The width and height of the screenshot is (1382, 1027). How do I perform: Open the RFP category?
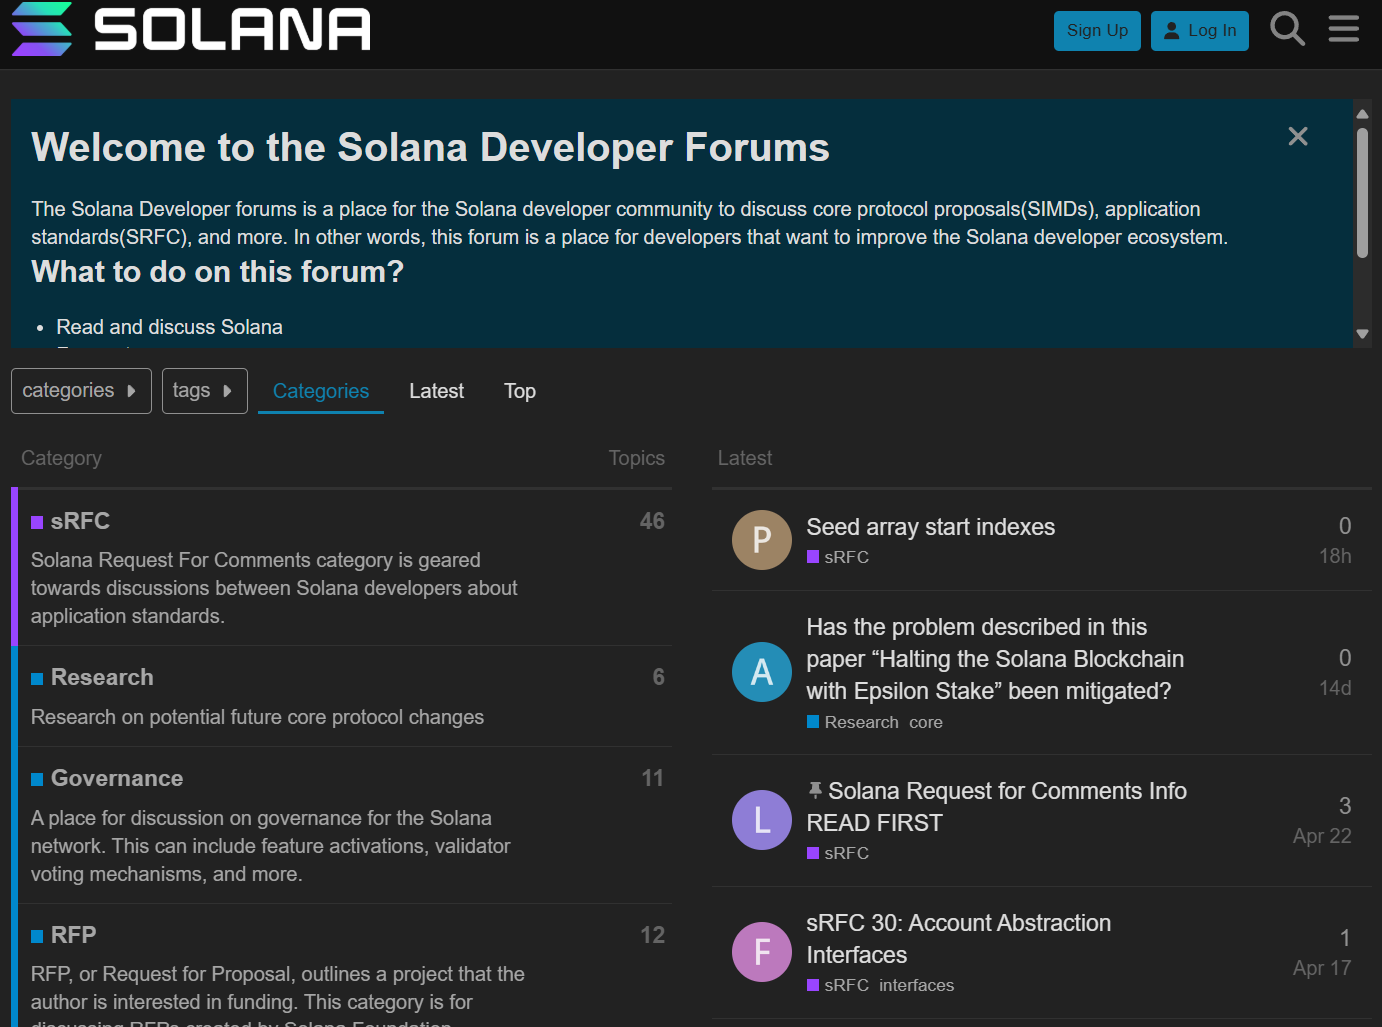(x=73, y=935)
